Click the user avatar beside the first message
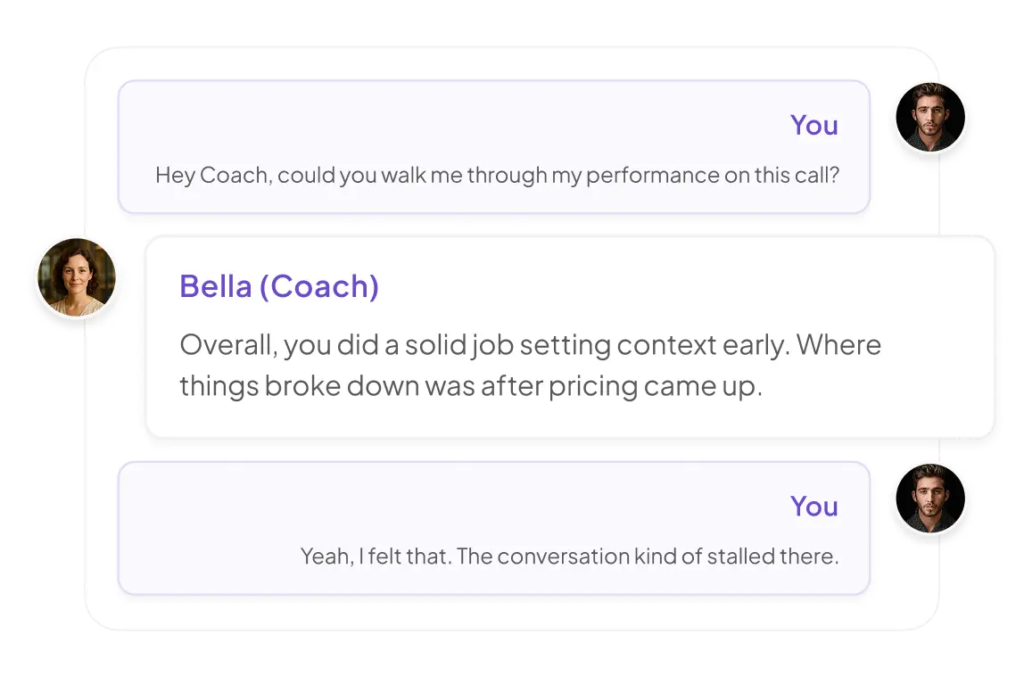1024x676 pixels. (930, 117)
